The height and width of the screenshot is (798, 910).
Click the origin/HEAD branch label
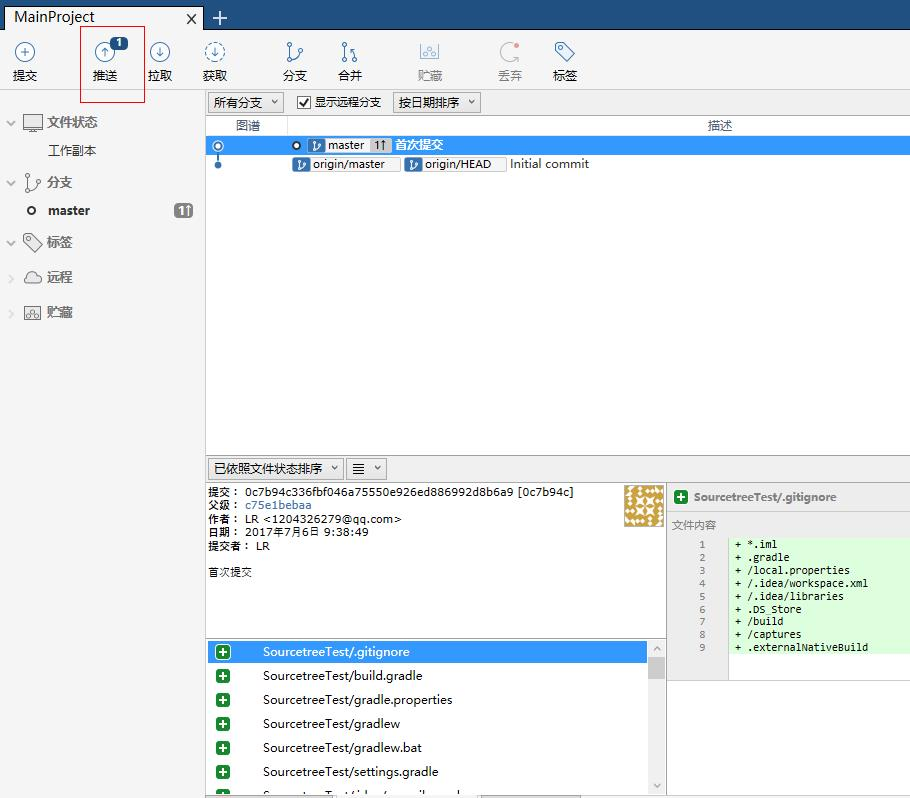pyautogui.click(x=455, y=164)
